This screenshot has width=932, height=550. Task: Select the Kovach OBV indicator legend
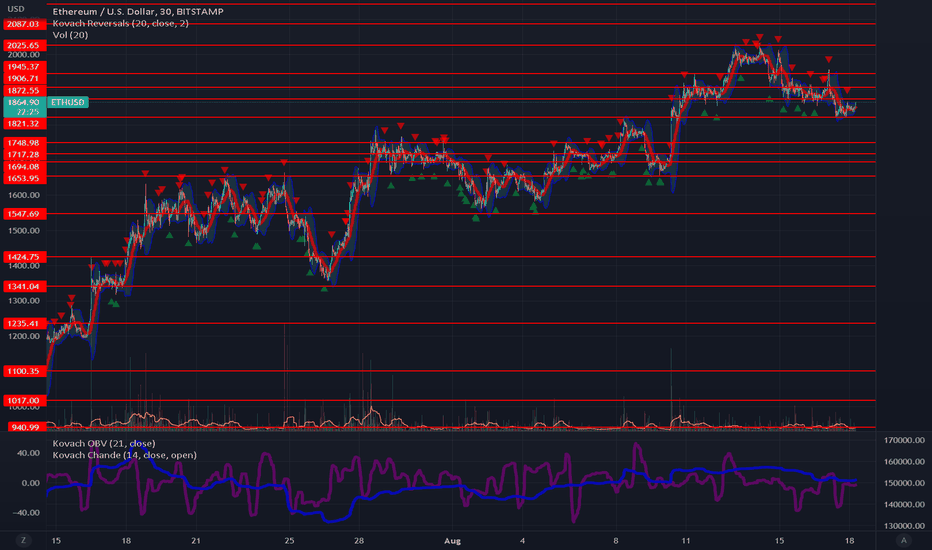[x=104, y=444]
